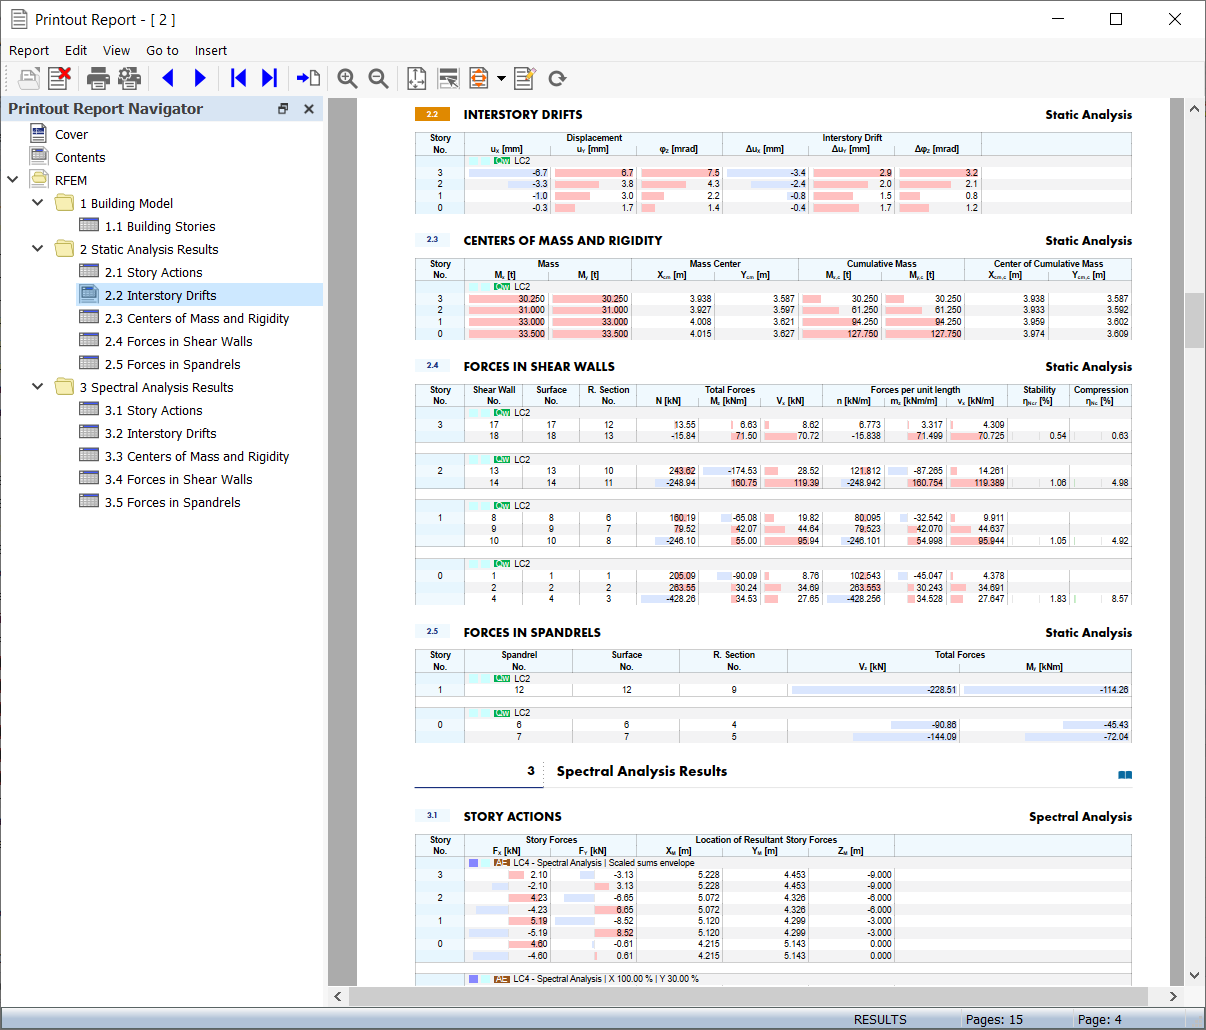Collapse the Spectral Analysis Results folder
The width and height of the screenshot is (1206, 1030).
38,387
